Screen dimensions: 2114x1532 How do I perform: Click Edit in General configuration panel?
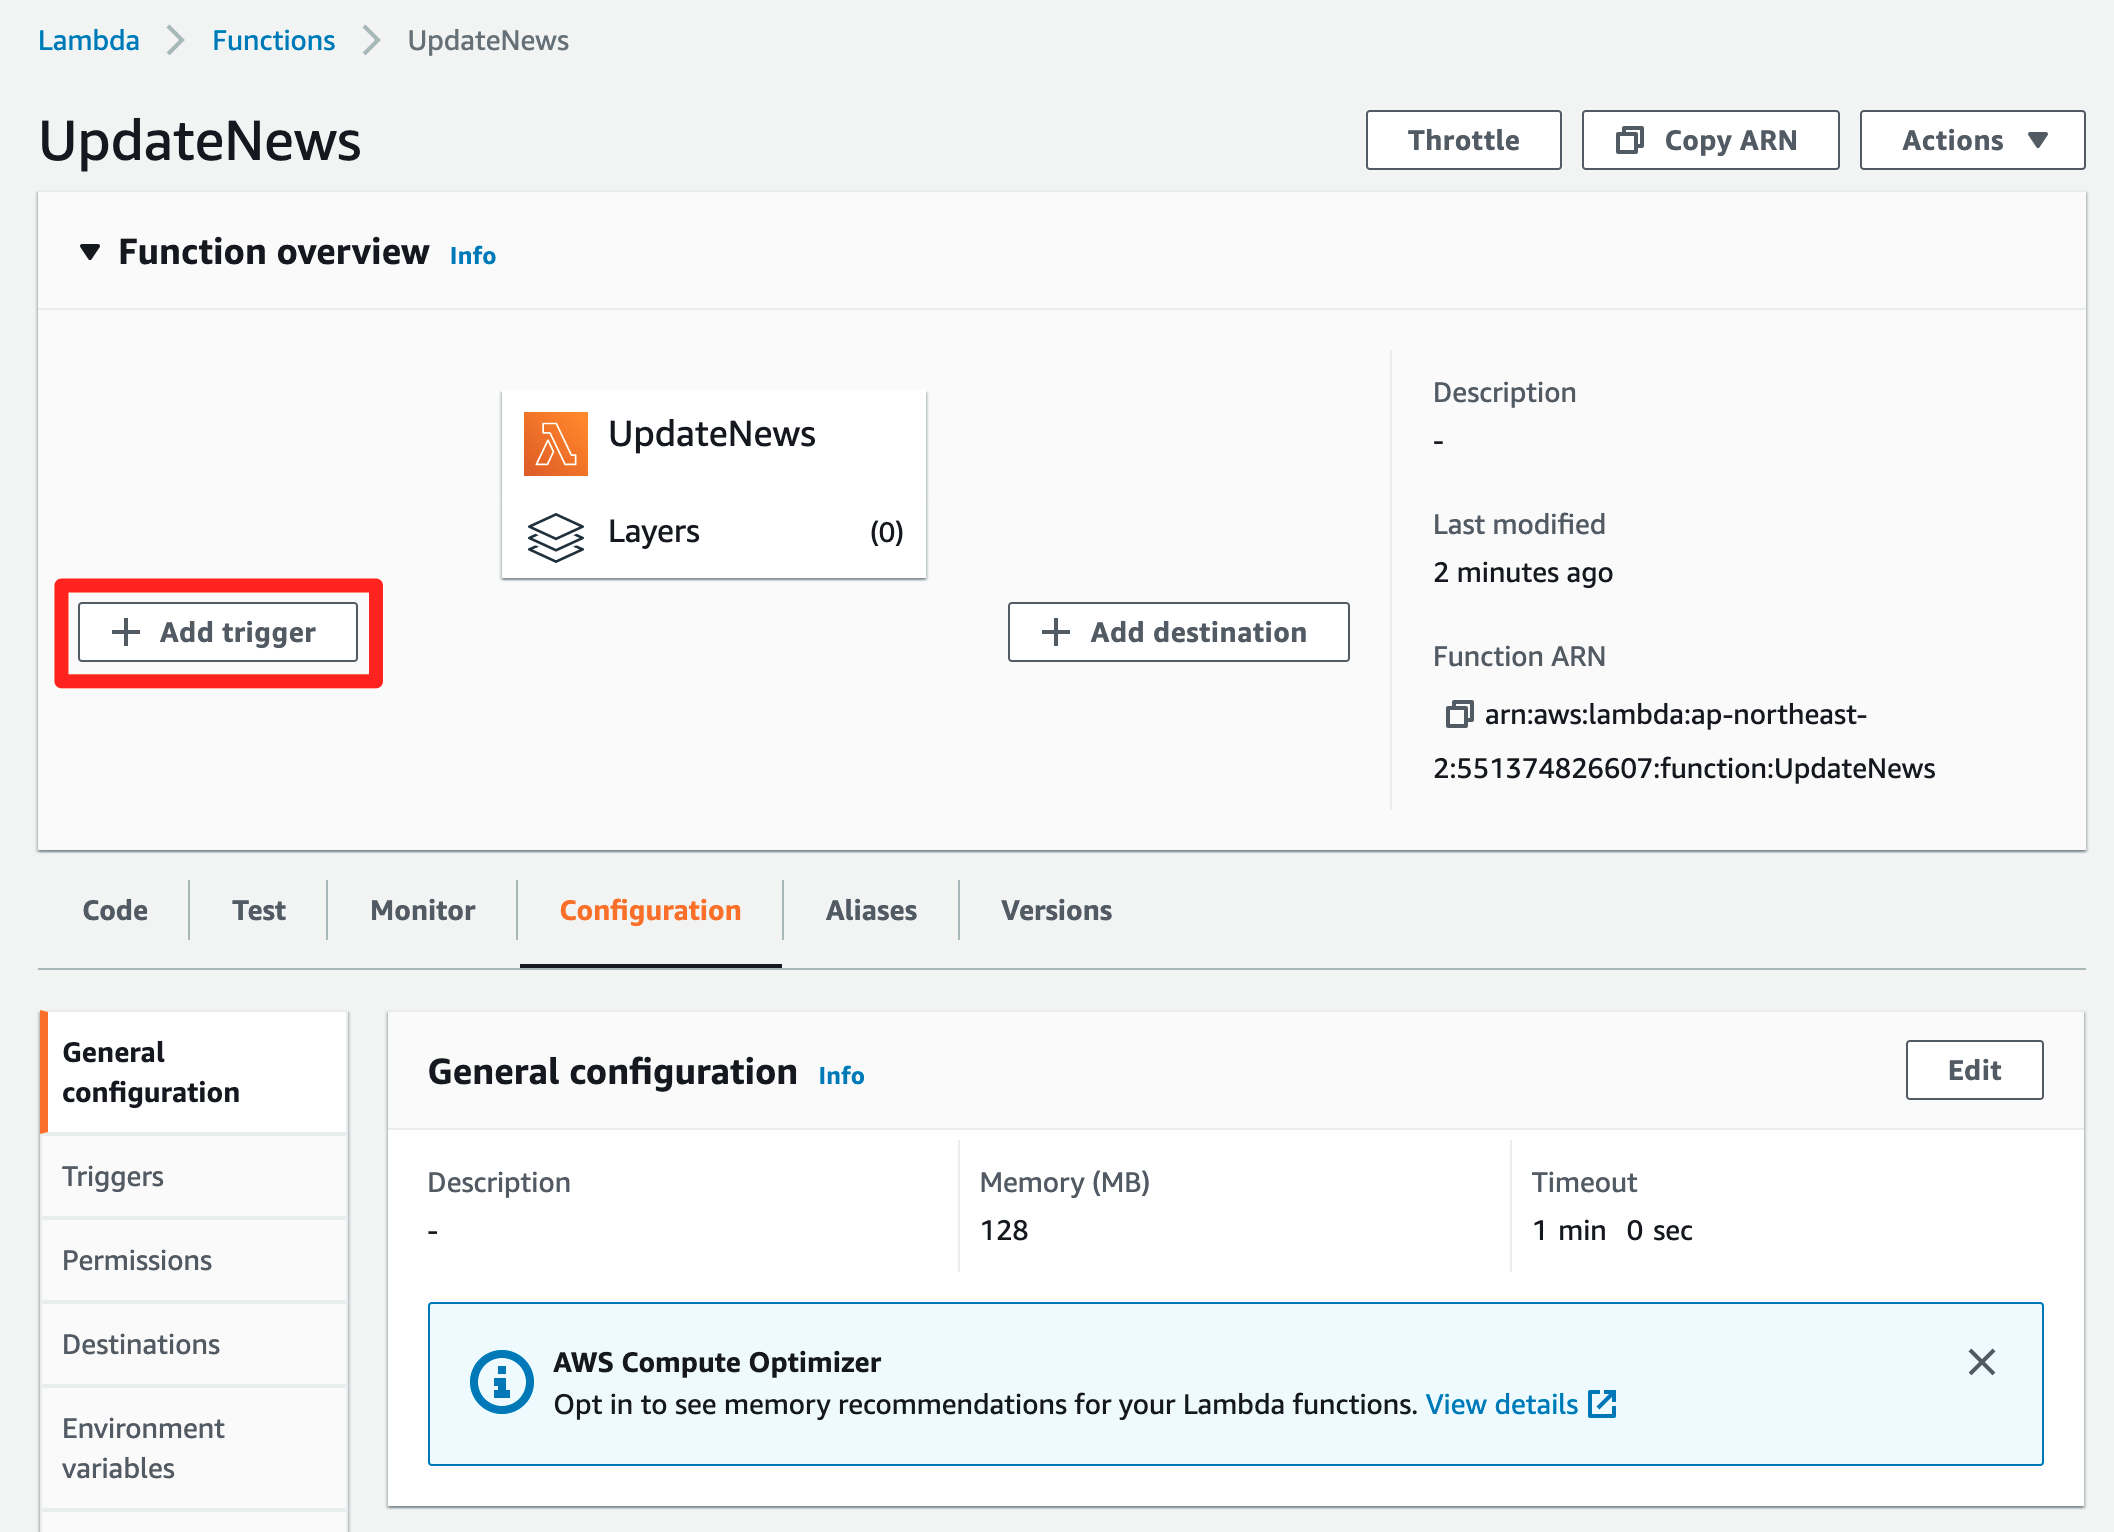pyautogui.click(x=1974, y=1070)
